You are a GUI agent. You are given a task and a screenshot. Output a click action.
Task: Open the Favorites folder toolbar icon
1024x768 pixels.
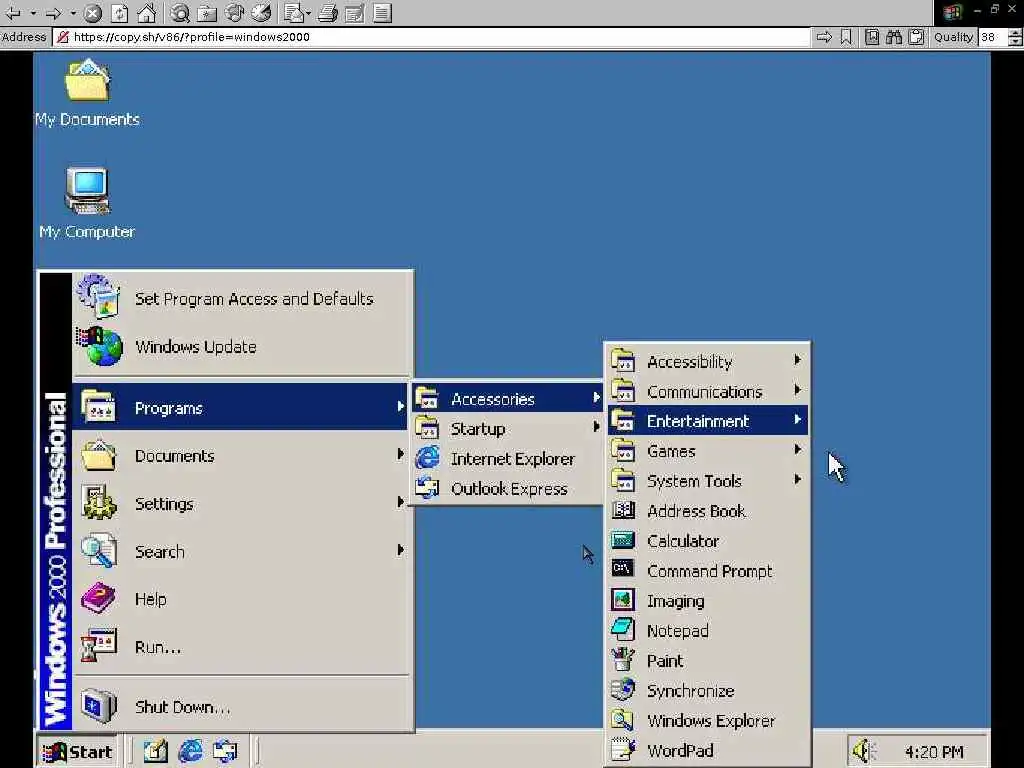click(207, 13)
